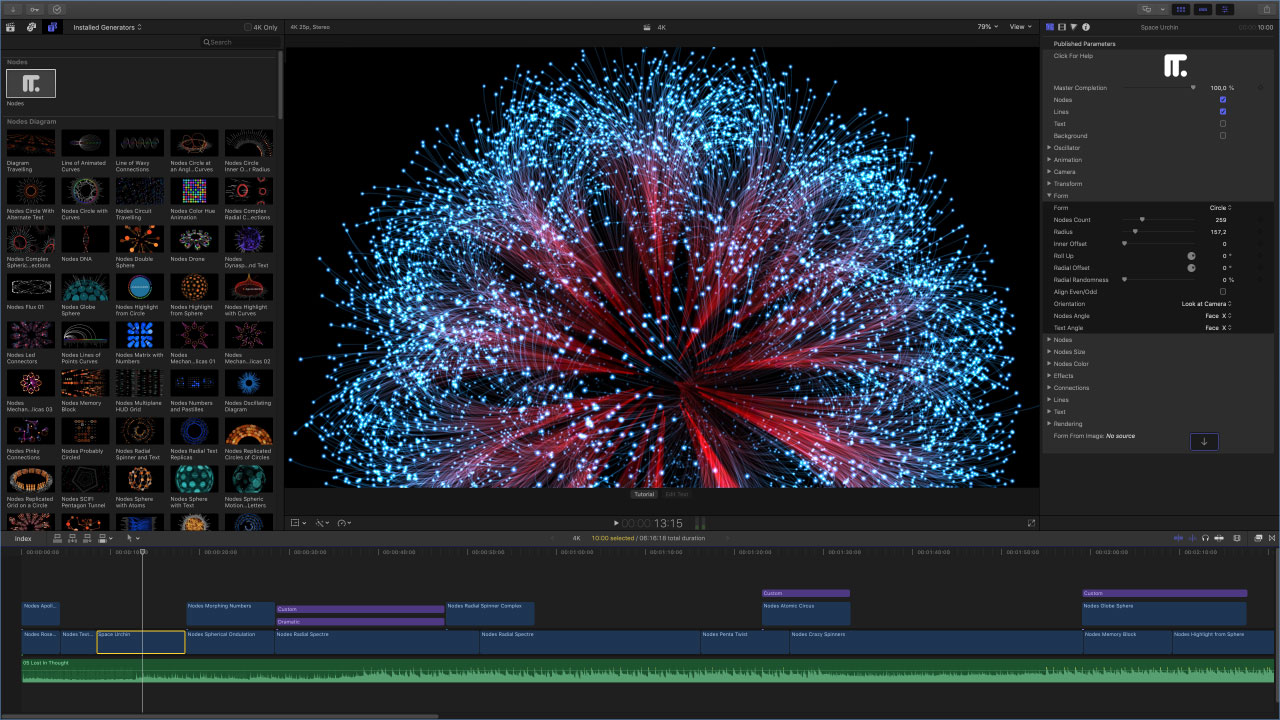The width and height of the screenshot is (1280, 720).
Task: Click the timeline Index button
Action: [22, 538]
